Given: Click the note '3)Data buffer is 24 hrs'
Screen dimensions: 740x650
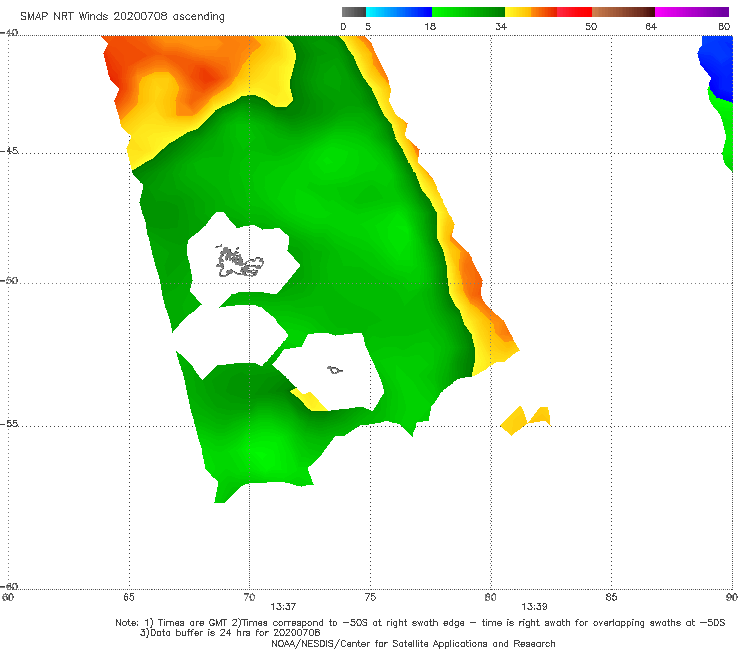Looking at the screenshot, I should [230, 633].
